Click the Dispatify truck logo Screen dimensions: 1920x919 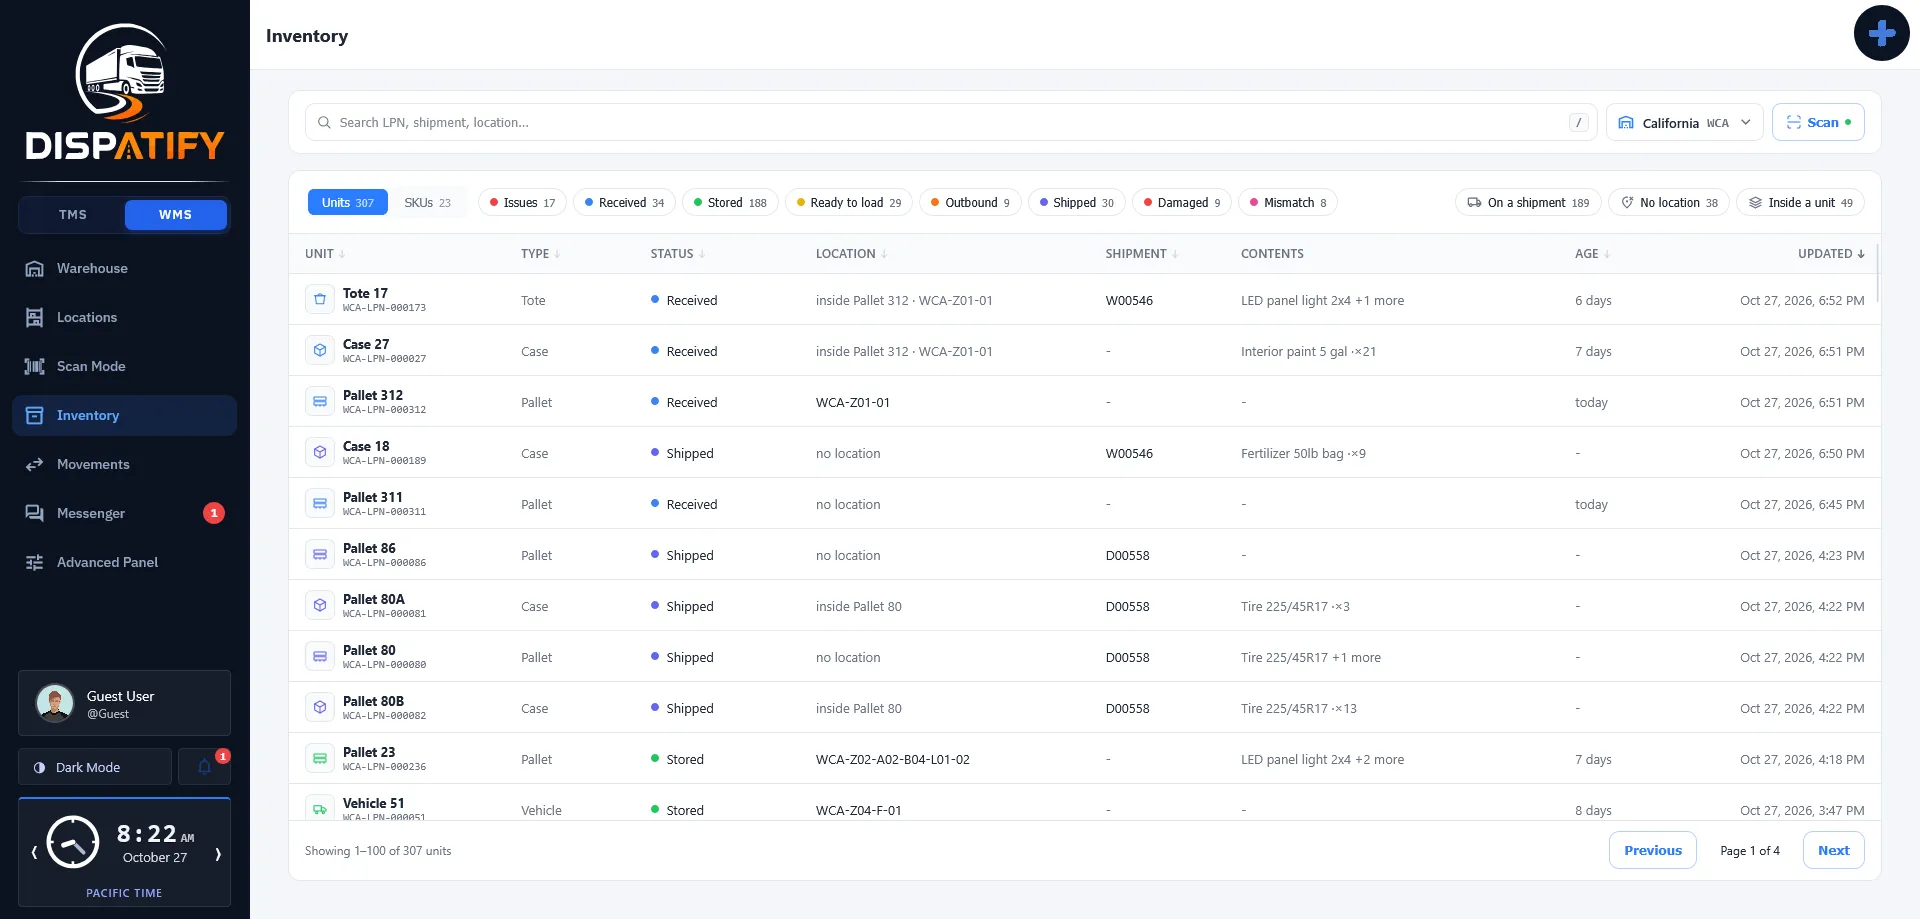pyautogui.click(x=124, y=92)
